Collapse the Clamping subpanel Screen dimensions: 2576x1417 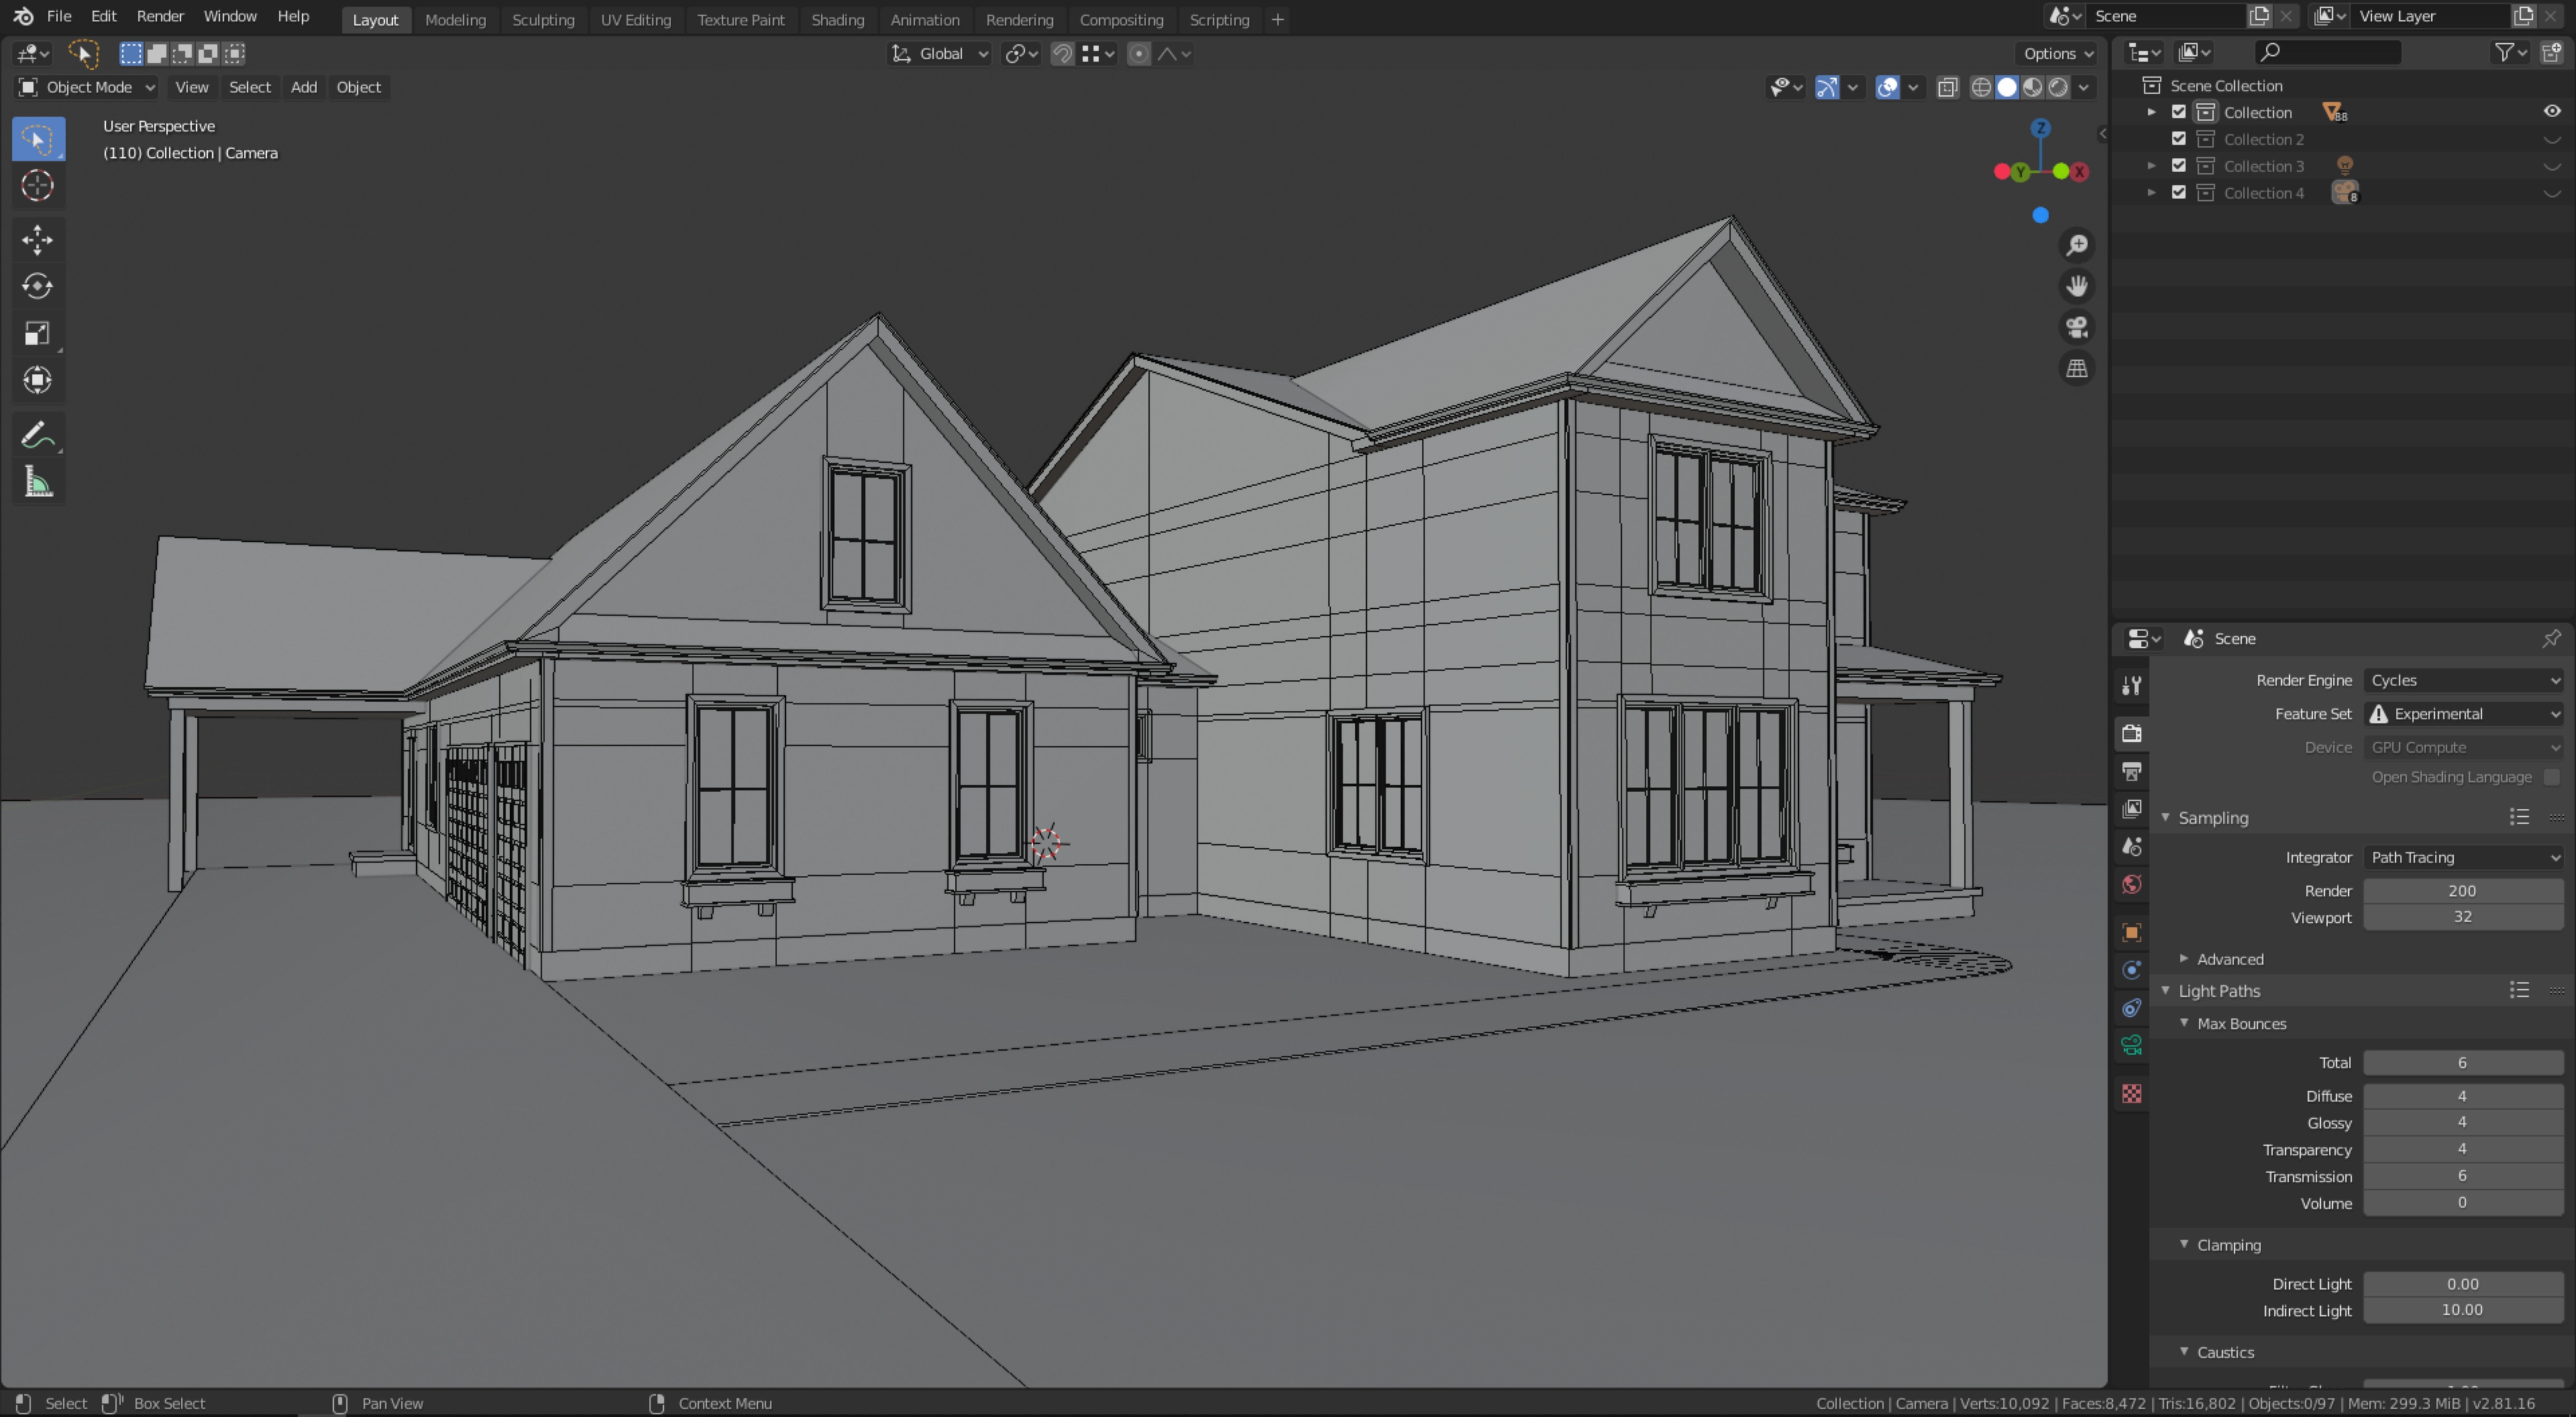(2184, 1245)
